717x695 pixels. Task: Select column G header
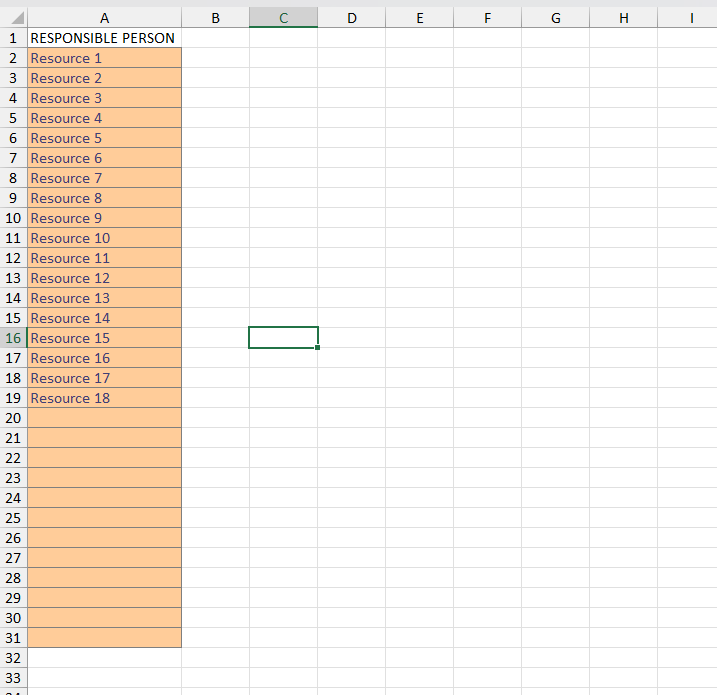(556, 18)
